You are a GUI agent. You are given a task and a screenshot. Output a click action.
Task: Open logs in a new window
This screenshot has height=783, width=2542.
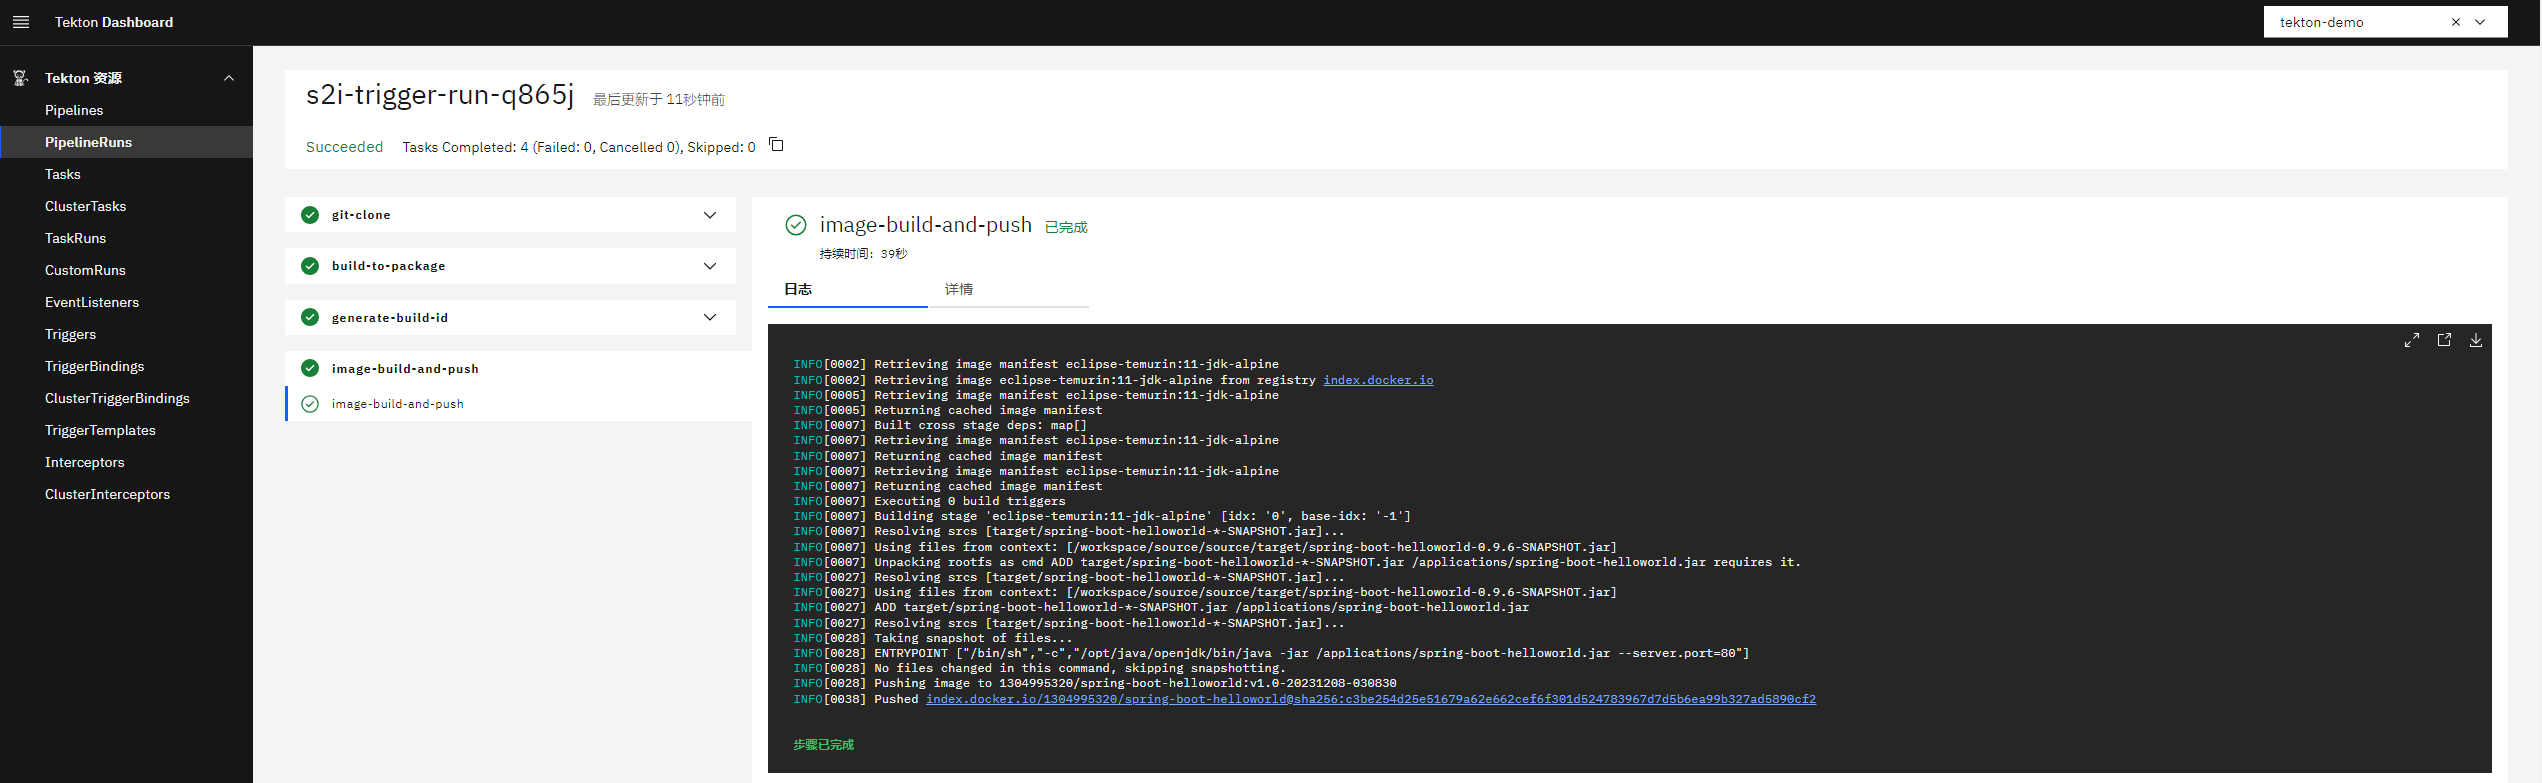pos(2444,340)
